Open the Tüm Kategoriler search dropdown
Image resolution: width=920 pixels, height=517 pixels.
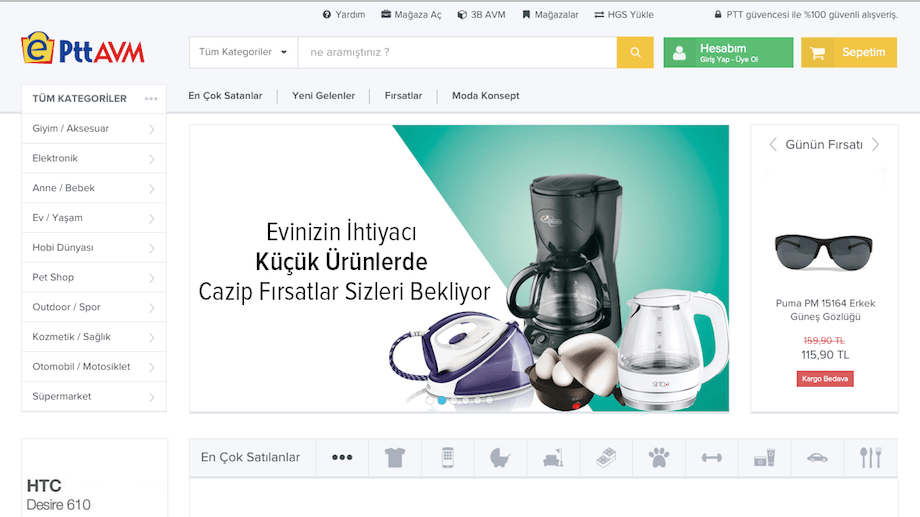point(243,52)
